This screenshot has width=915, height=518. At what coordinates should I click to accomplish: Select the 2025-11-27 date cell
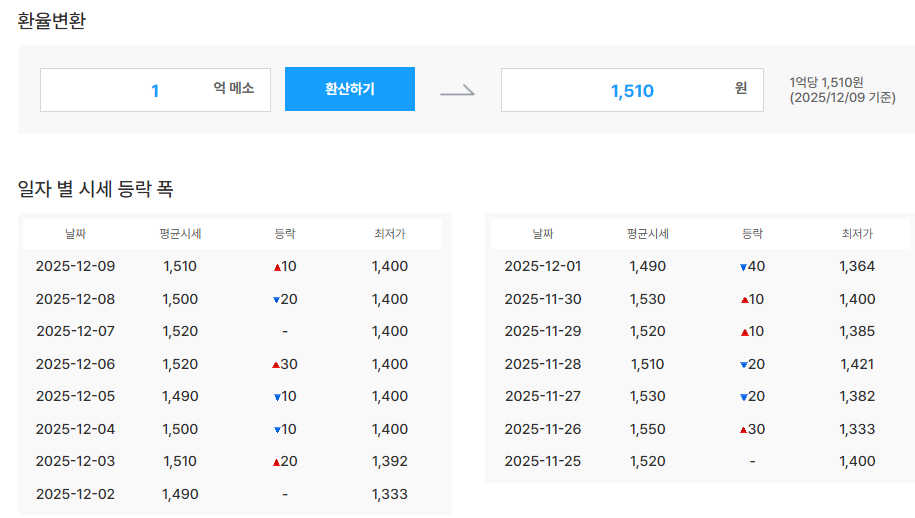(543, 397)
